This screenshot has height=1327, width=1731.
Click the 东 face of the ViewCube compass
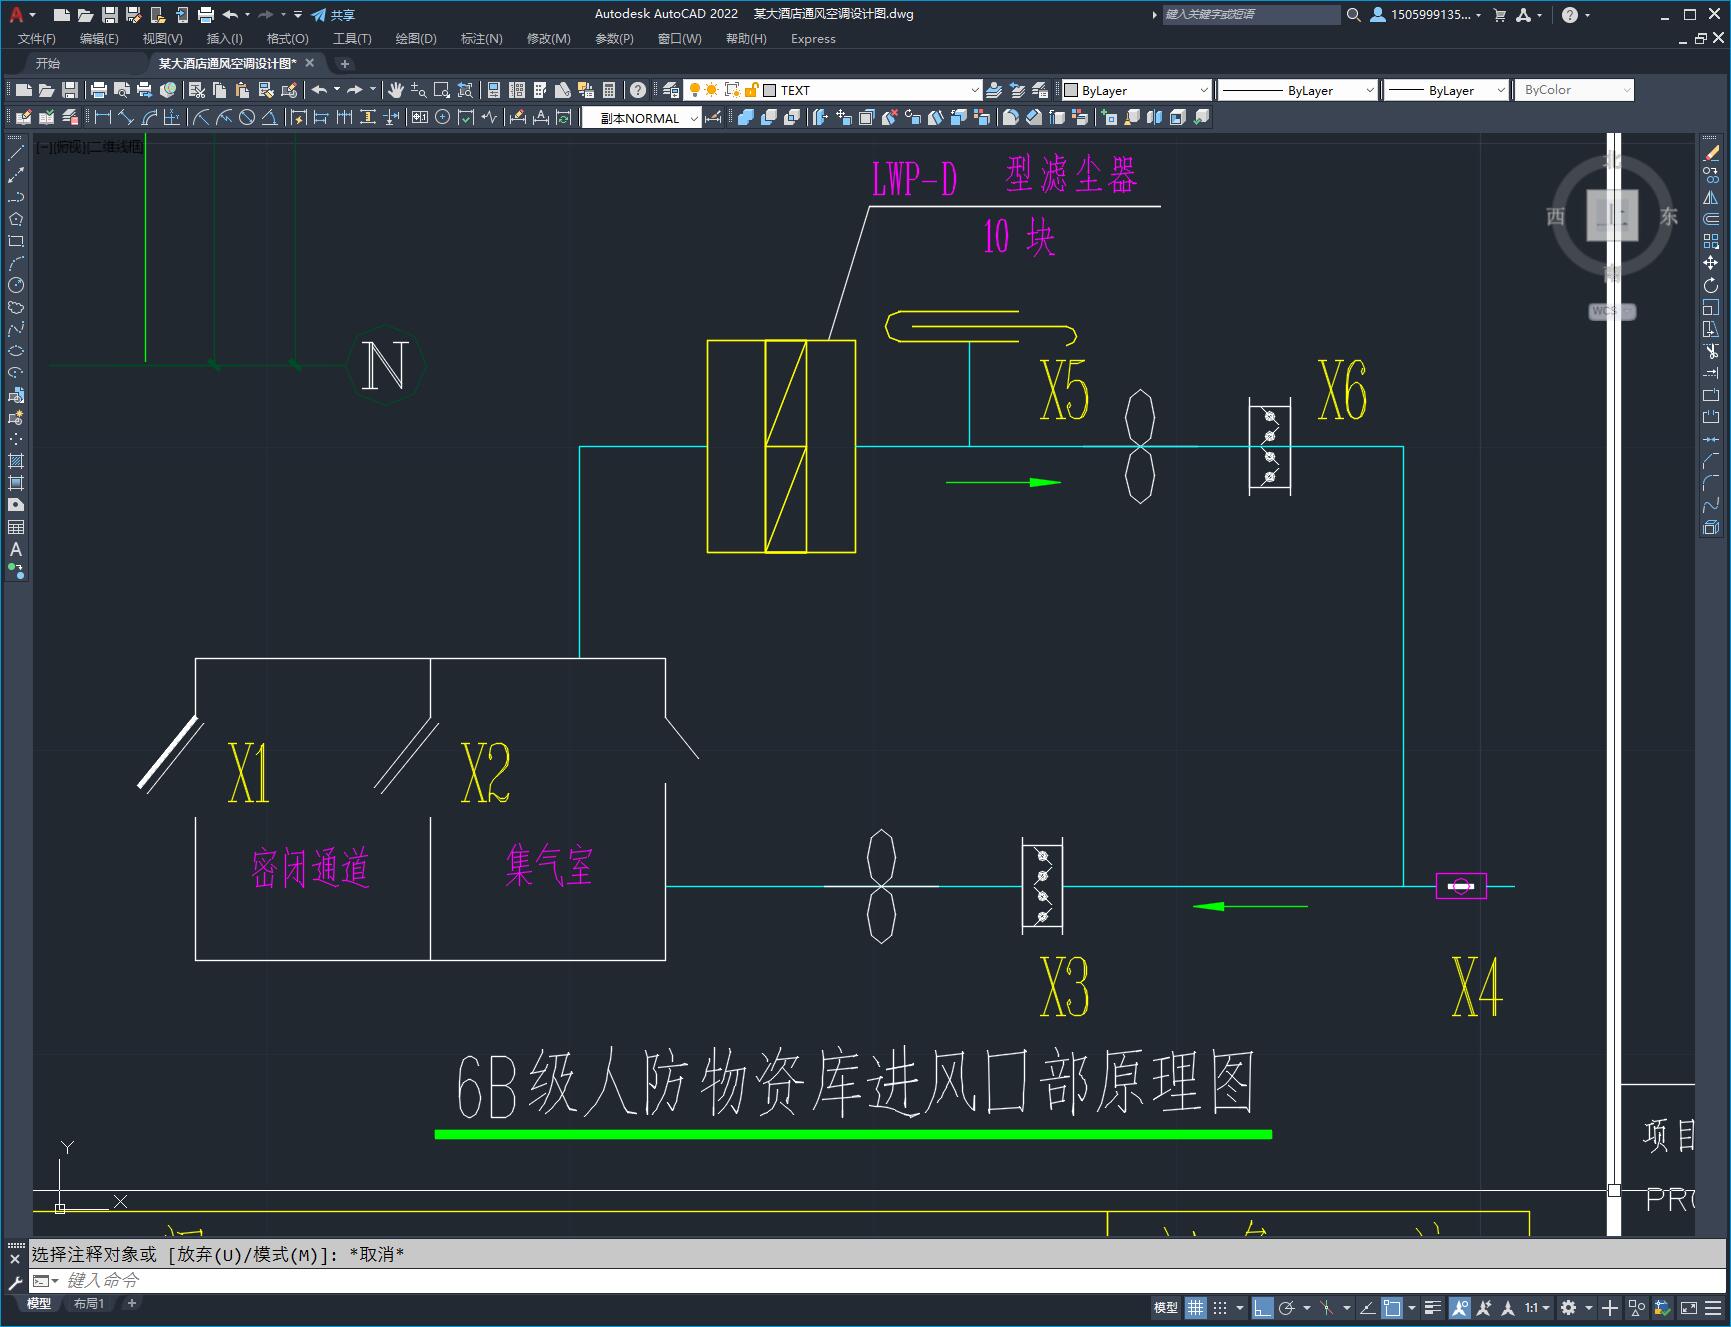tap(1669, 216)
